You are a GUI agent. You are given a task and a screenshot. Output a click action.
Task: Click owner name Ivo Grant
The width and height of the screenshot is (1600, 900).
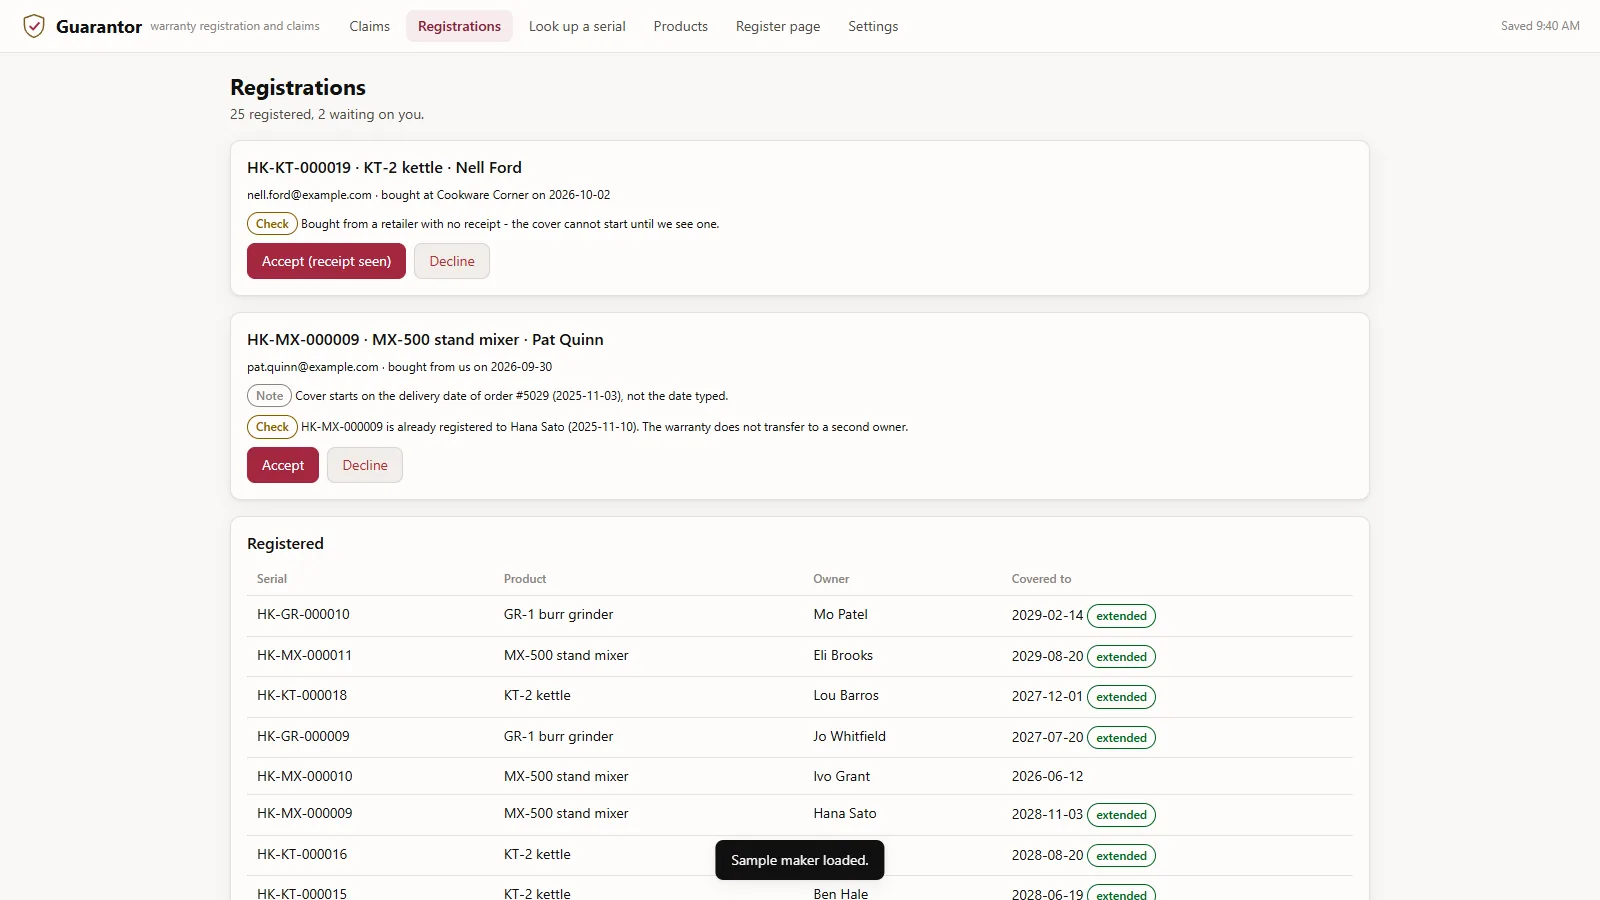841,776
